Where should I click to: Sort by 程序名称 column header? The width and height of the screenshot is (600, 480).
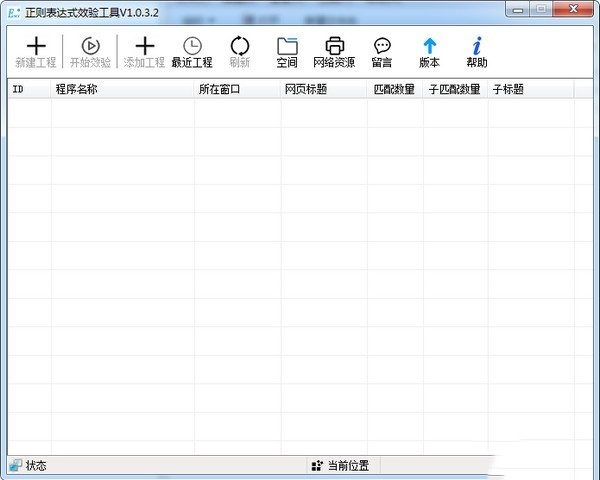click(122, 89)
